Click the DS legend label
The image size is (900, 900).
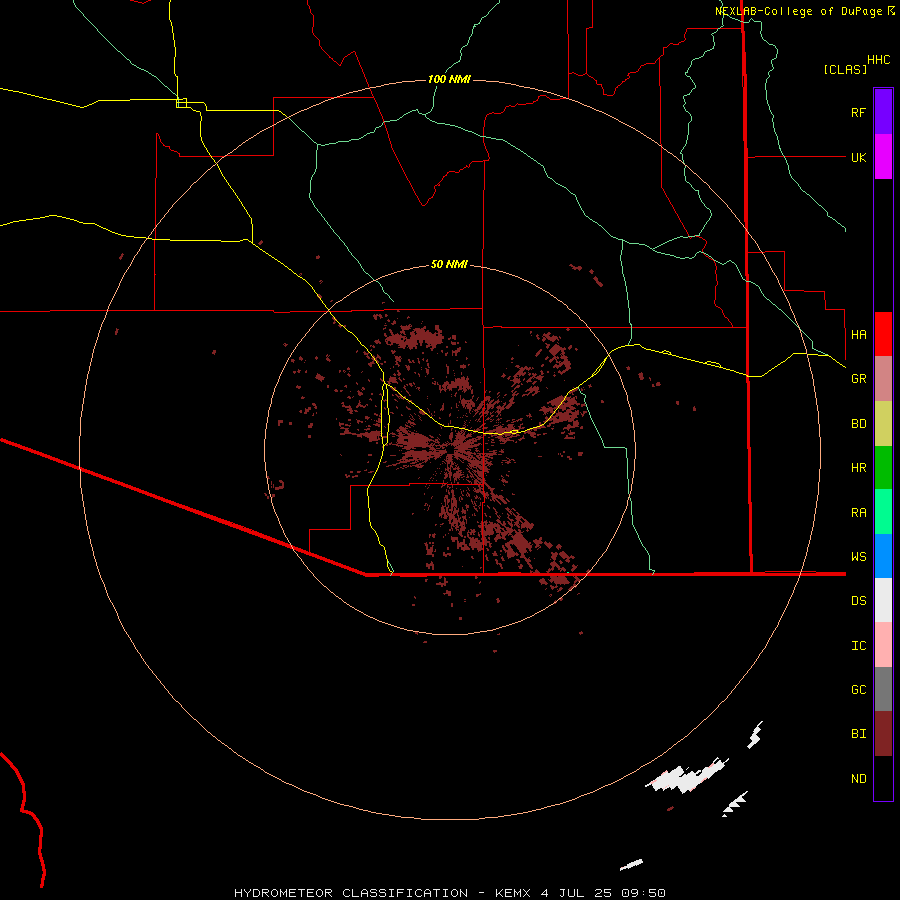point(858,601)
